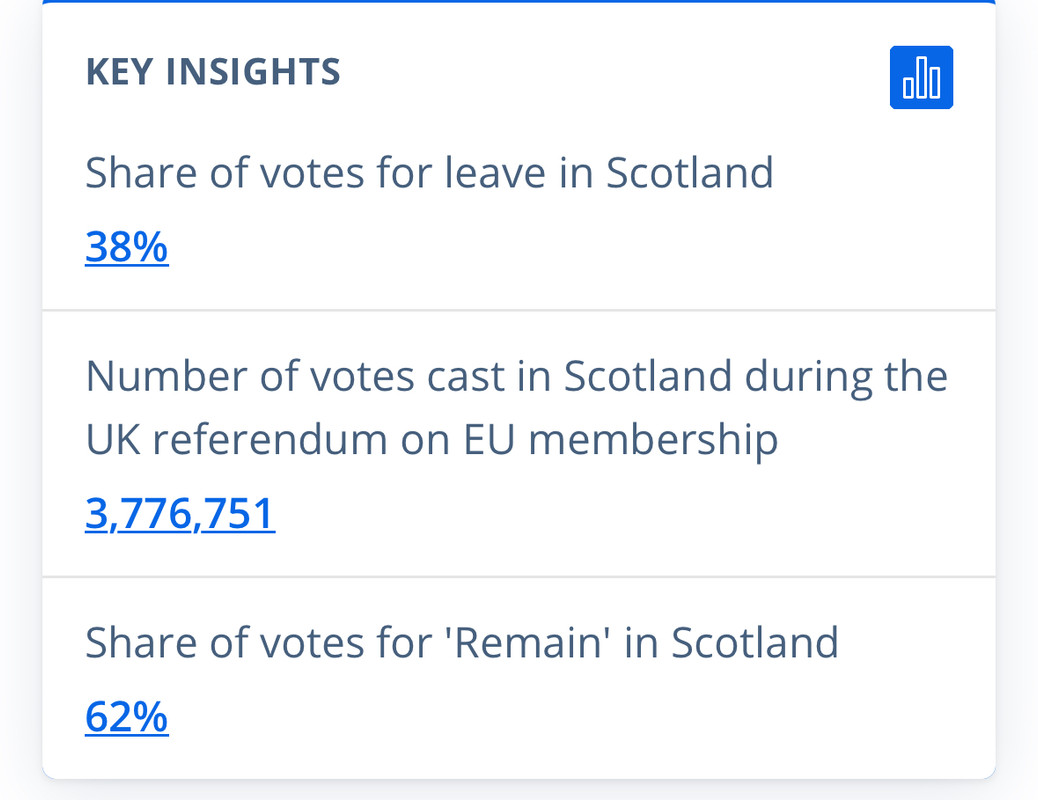
Task: Open the blue bar chart statistics icon
Action: tap(921, 77)
